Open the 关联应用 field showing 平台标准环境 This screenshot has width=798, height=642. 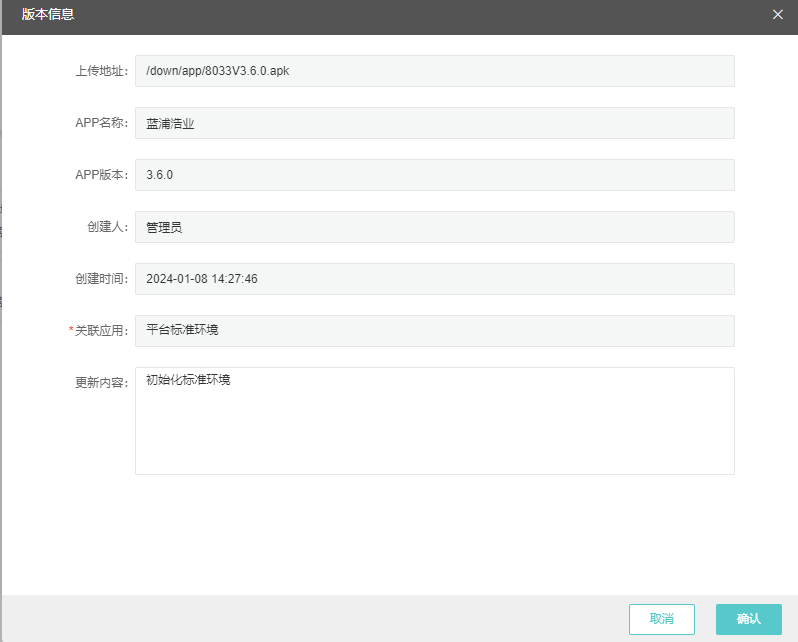(x=435, y=330)
